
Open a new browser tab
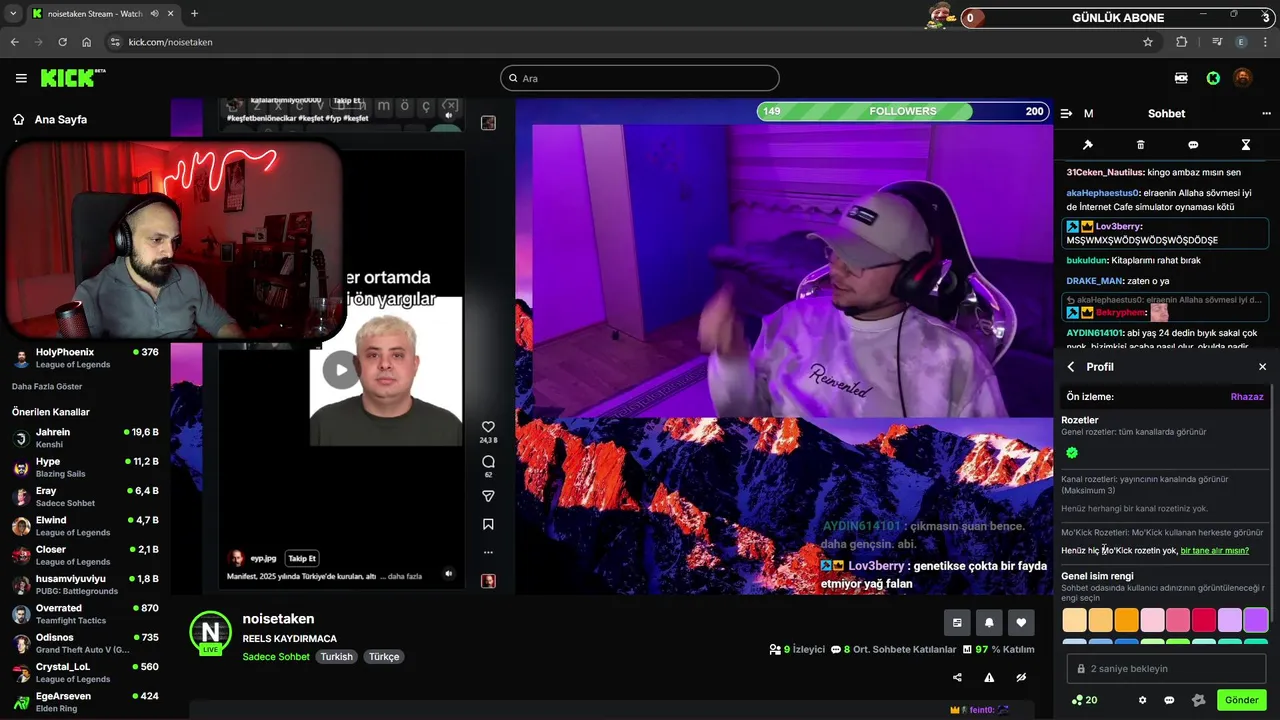(194, 14)
